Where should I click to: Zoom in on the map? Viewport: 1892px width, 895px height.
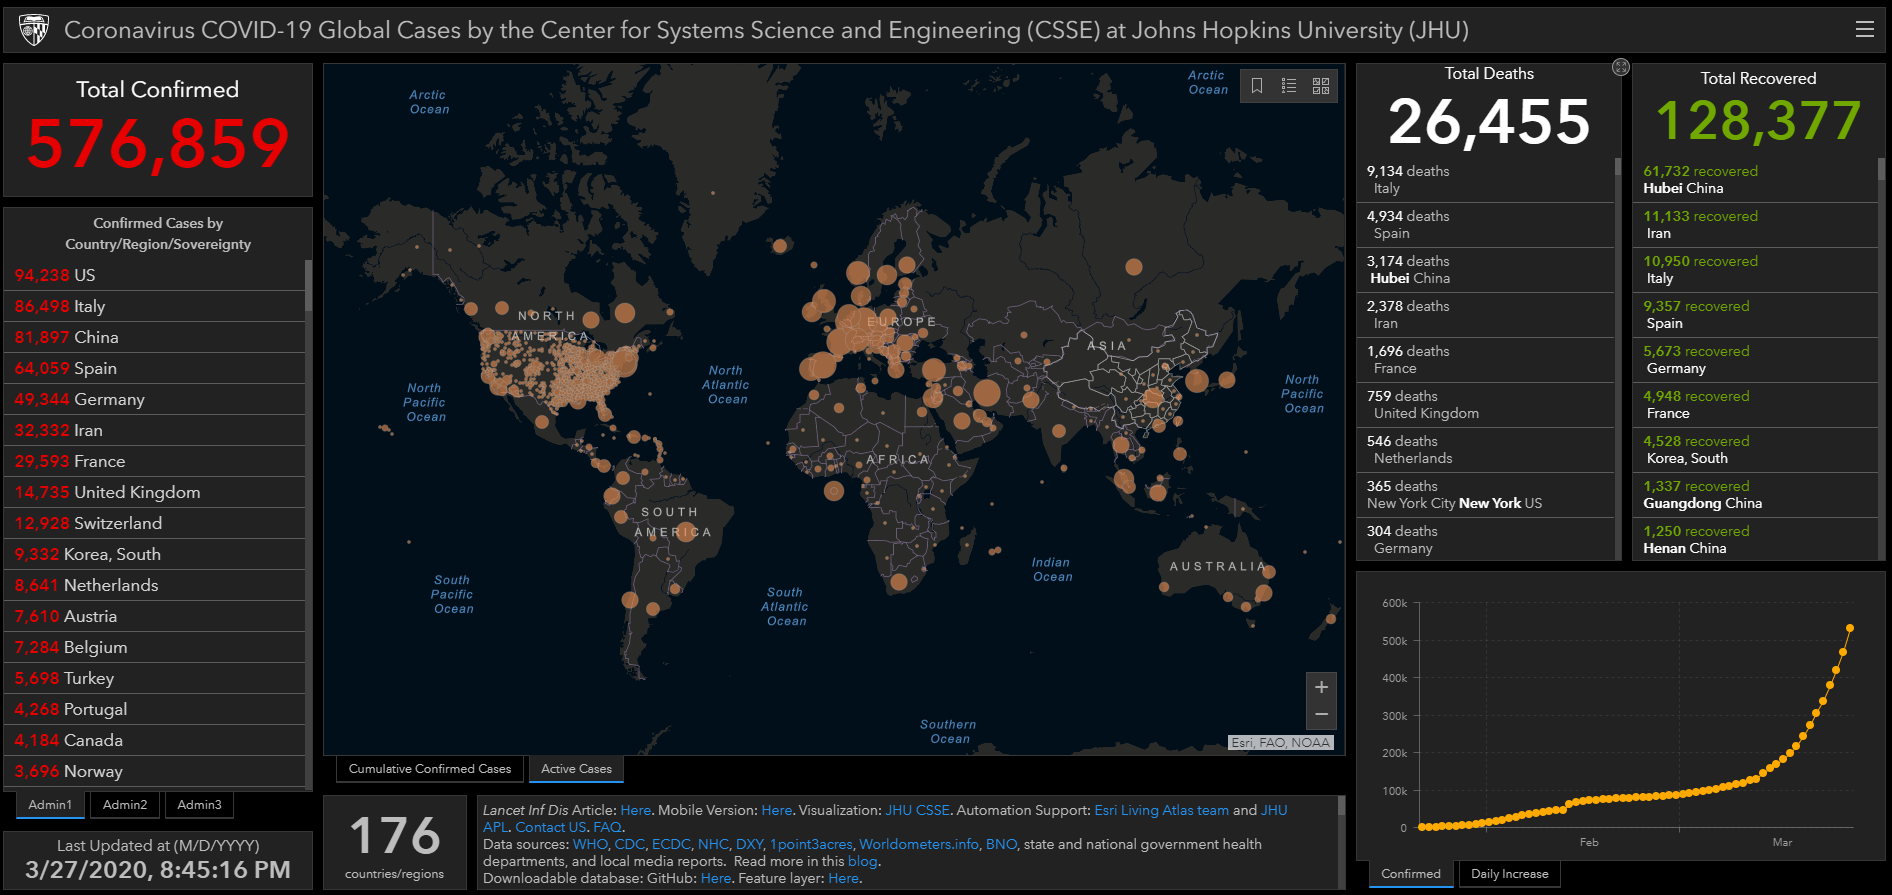[1321, 687]
